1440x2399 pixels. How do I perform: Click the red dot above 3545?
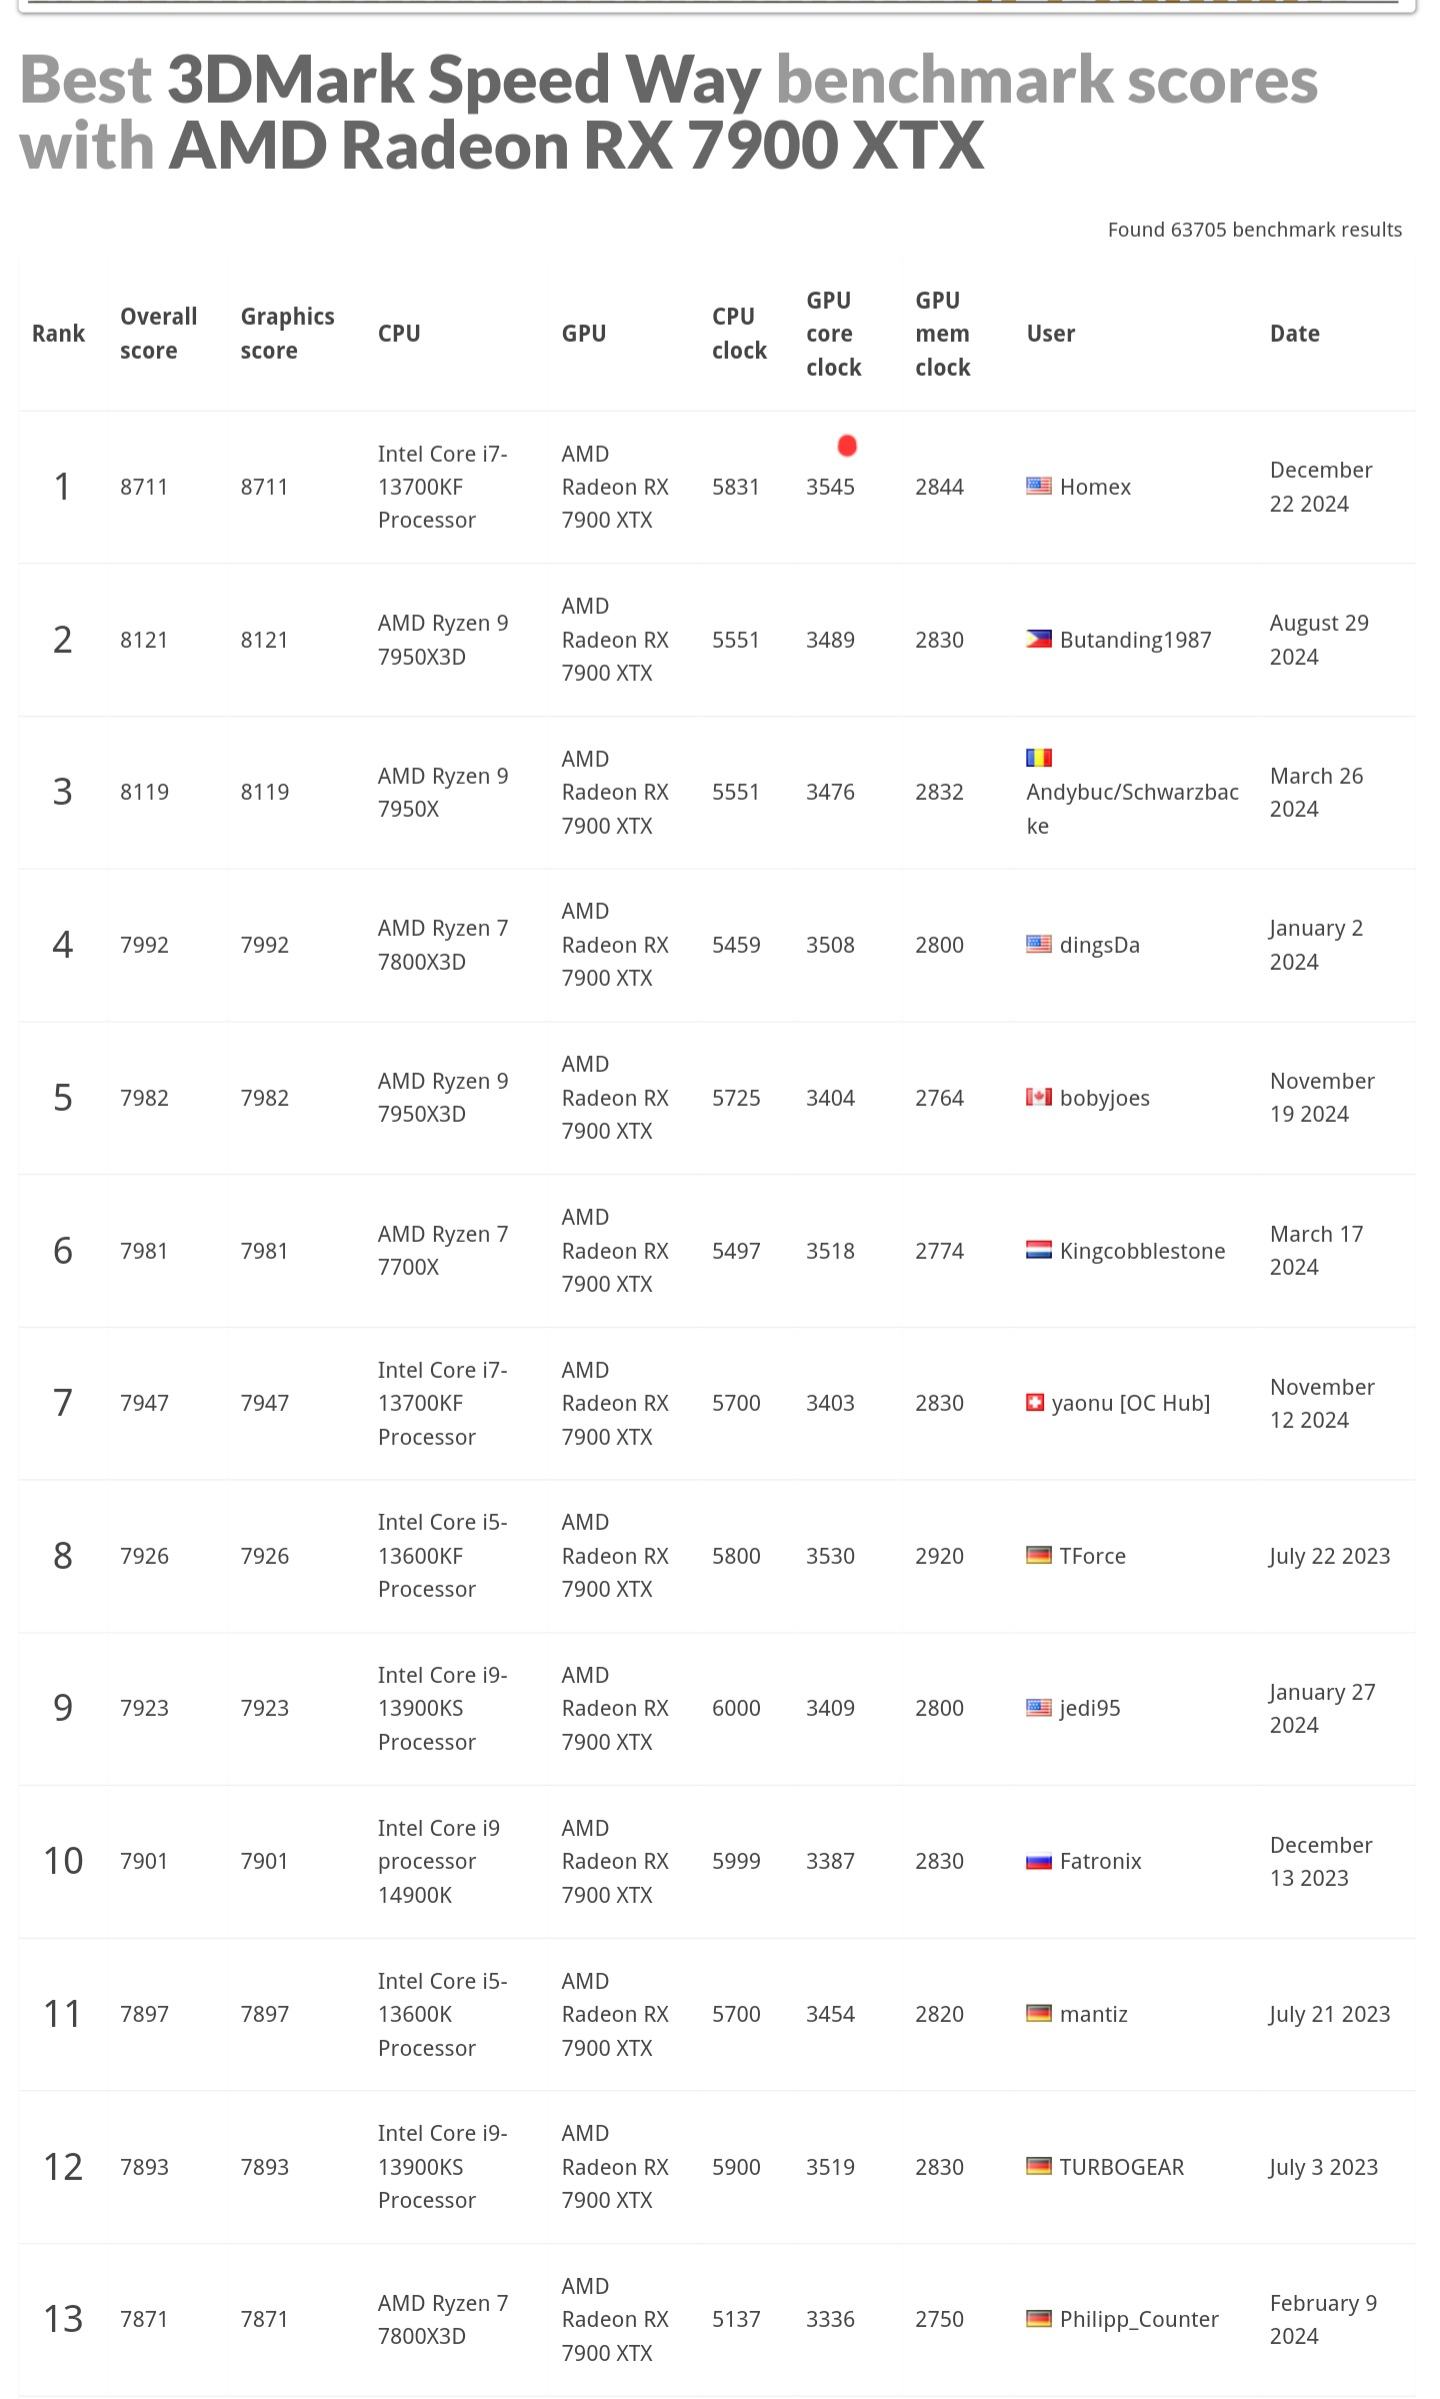847,446
